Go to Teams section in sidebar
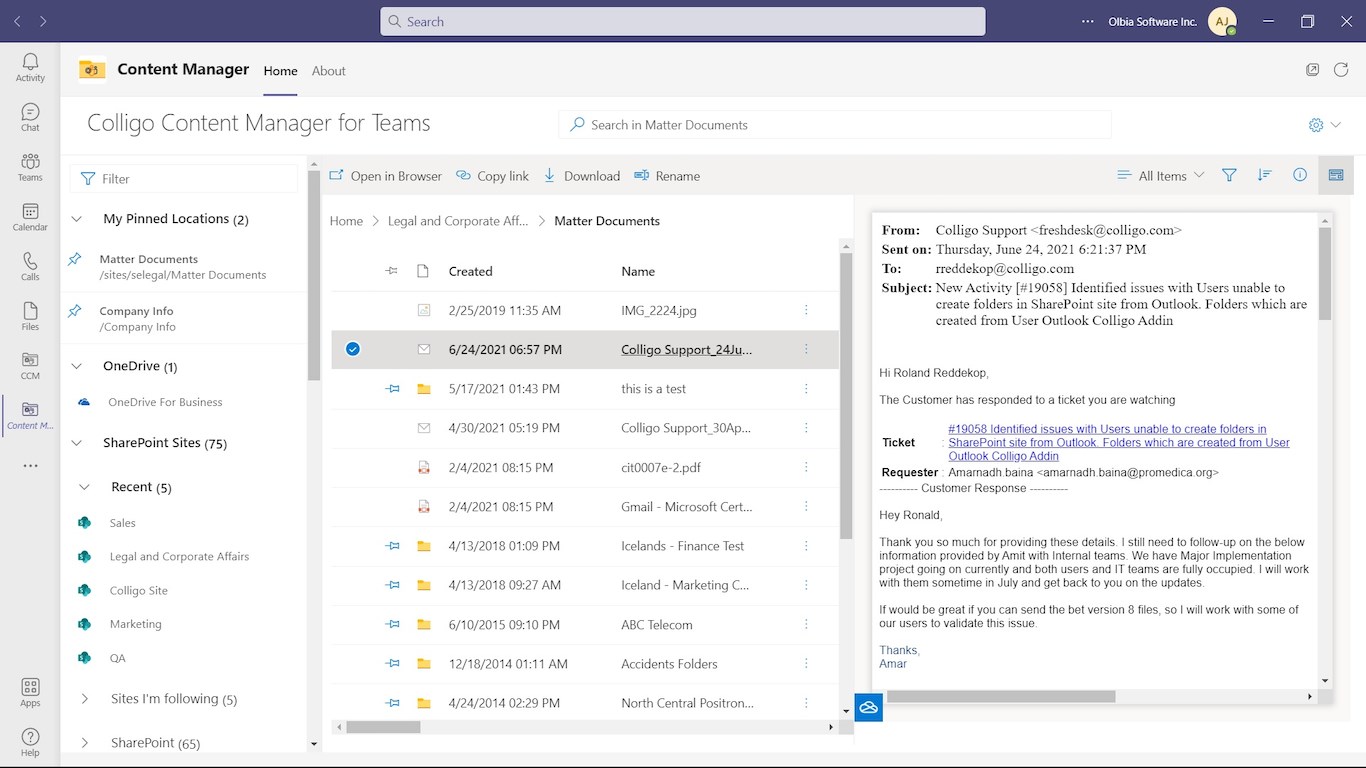This screenshot has width=1366, height=768. (x=30, y=167)
